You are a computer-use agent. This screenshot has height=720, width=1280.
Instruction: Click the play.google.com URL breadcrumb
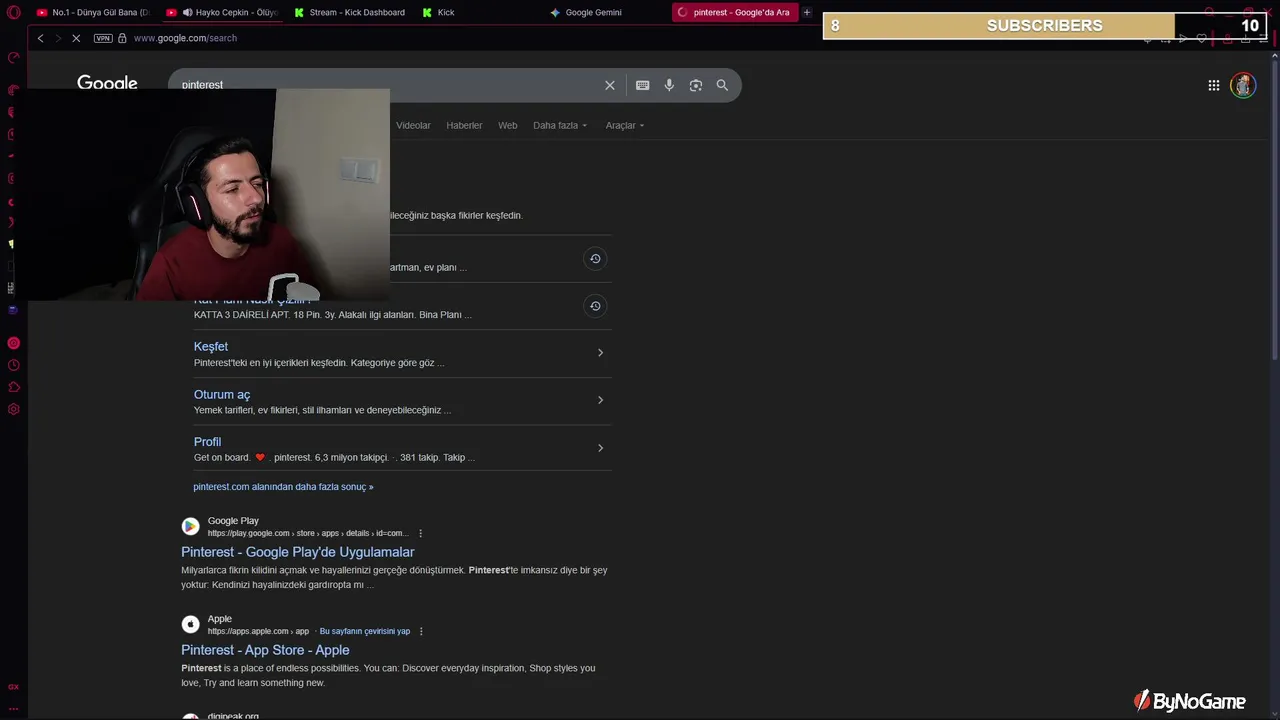(308, 534)
